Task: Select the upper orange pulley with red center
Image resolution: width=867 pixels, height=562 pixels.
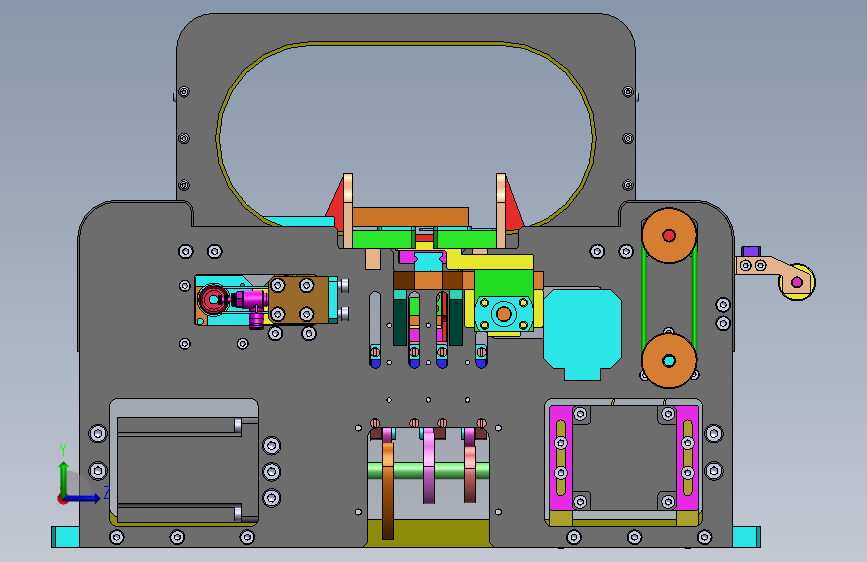Action: [668, 236]
